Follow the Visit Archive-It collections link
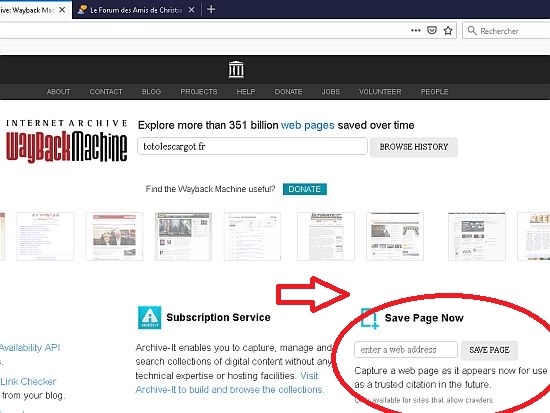550x413 pixels. tap(230, 383)
